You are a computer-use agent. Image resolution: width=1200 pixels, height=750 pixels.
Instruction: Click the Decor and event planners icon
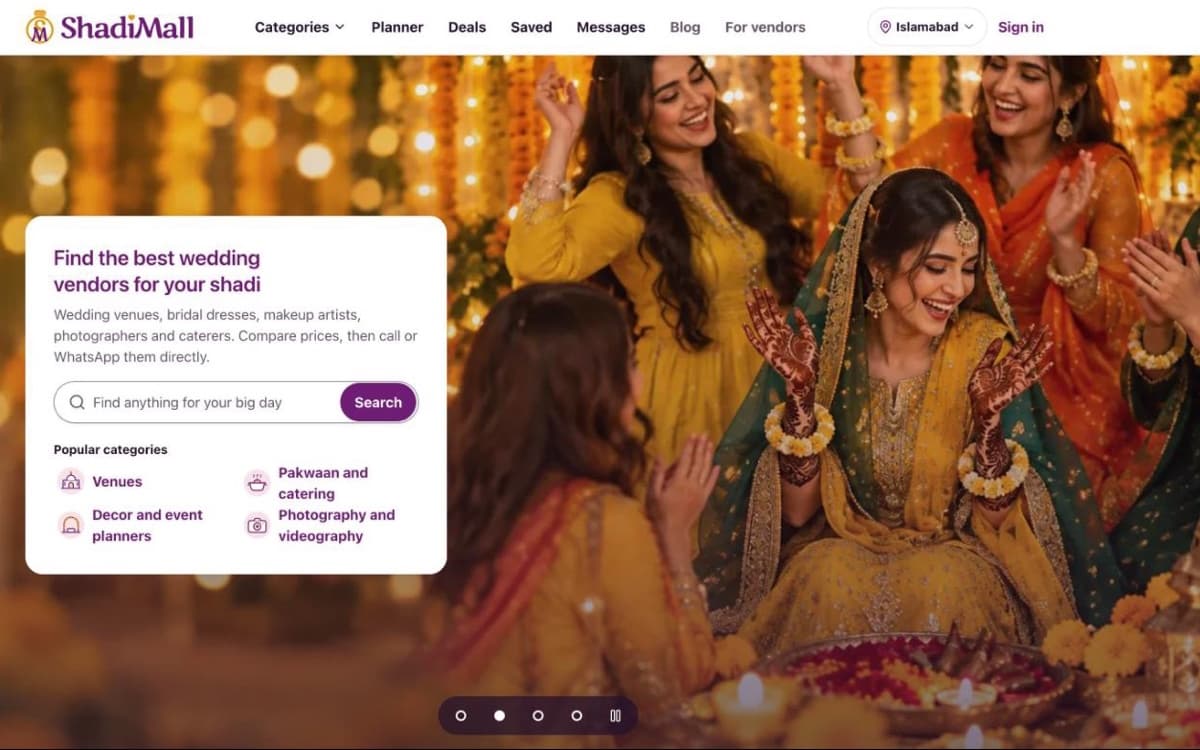70,525
